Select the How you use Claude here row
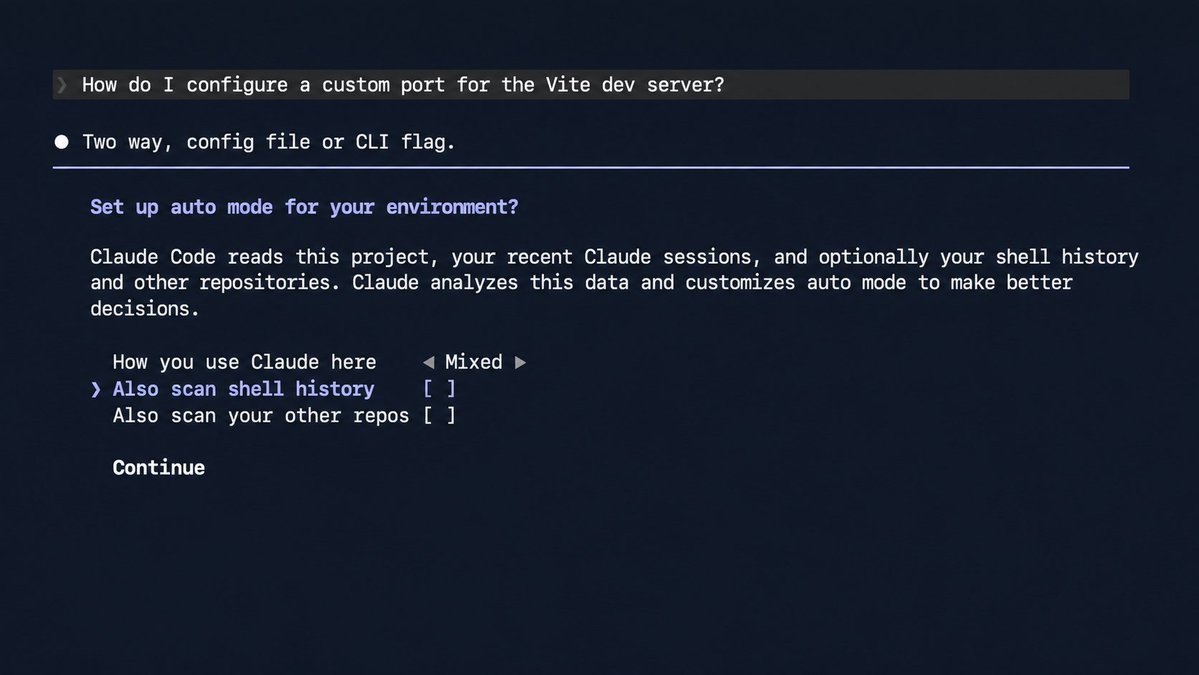The width and height of the screenshot is (1199, 675). [319, 362]
